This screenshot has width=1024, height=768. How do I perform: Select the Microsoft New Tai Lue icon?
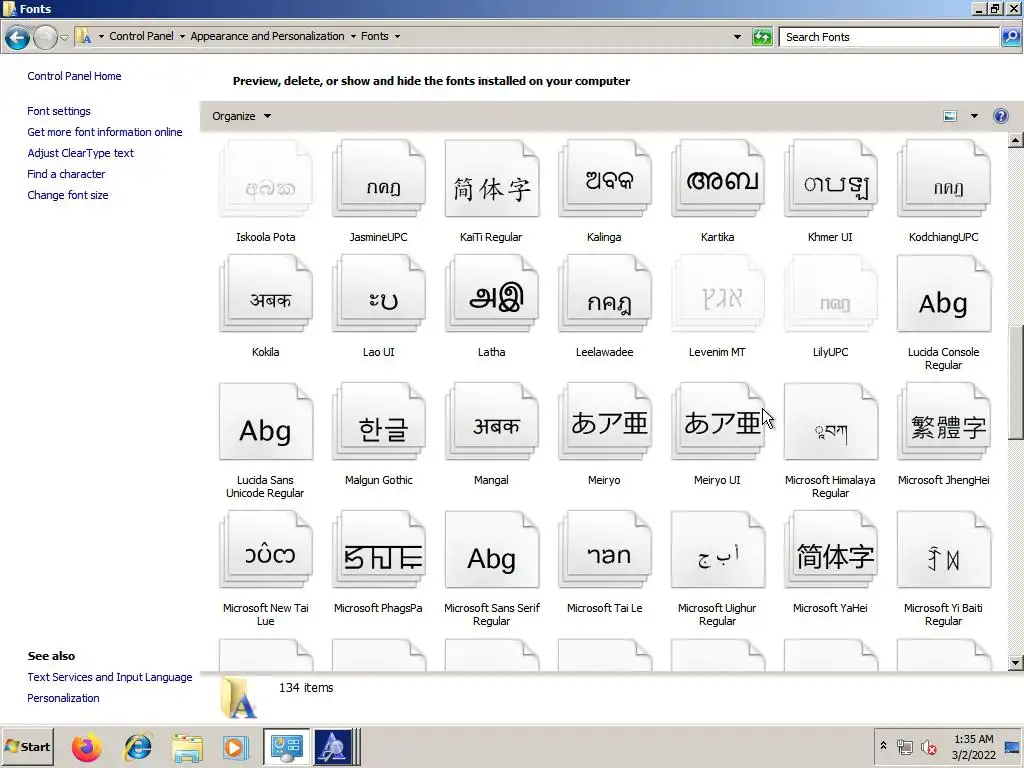point(266,549)
